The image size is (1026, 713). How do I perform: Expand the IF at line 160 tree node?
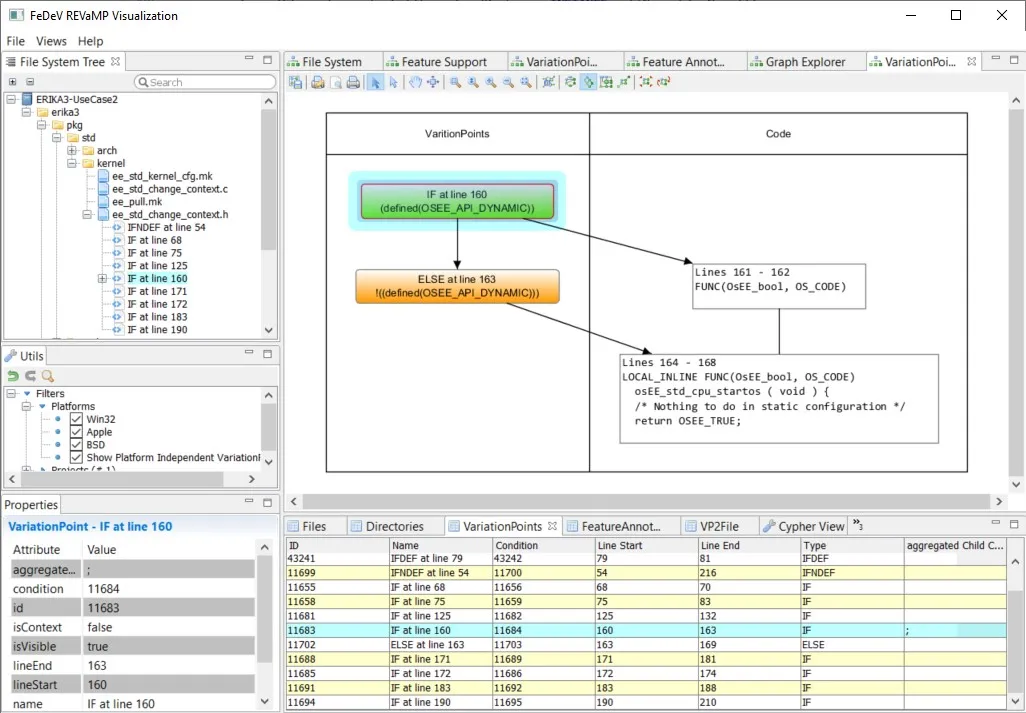coord(102,279)
